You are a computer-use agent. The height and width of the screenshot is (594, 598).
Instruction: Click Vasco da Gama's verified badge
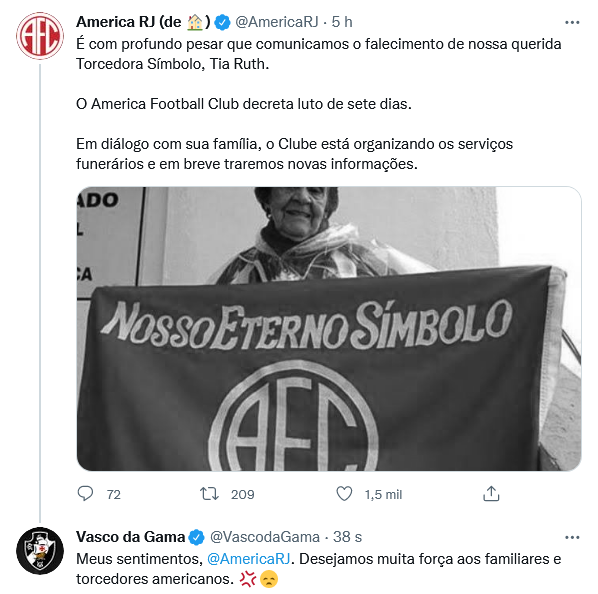[197, 537]
